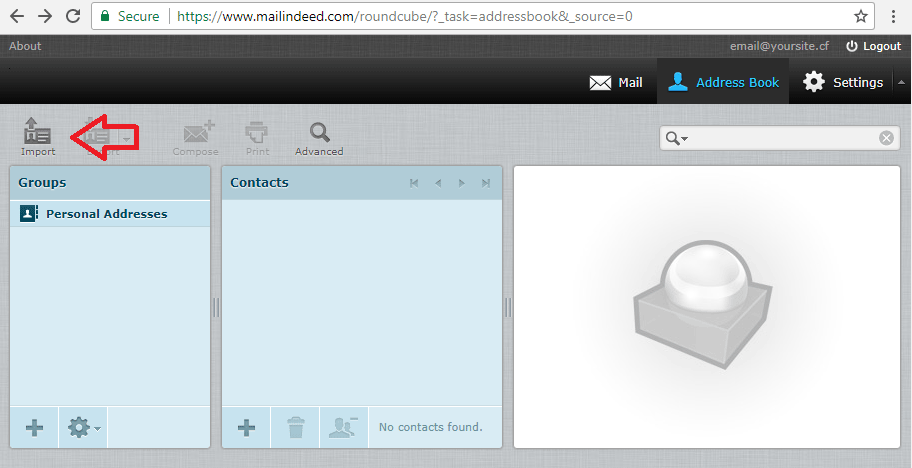912x468 pixels.
Task: Collapse header with small triangle toggle
Action: (901, 83)
